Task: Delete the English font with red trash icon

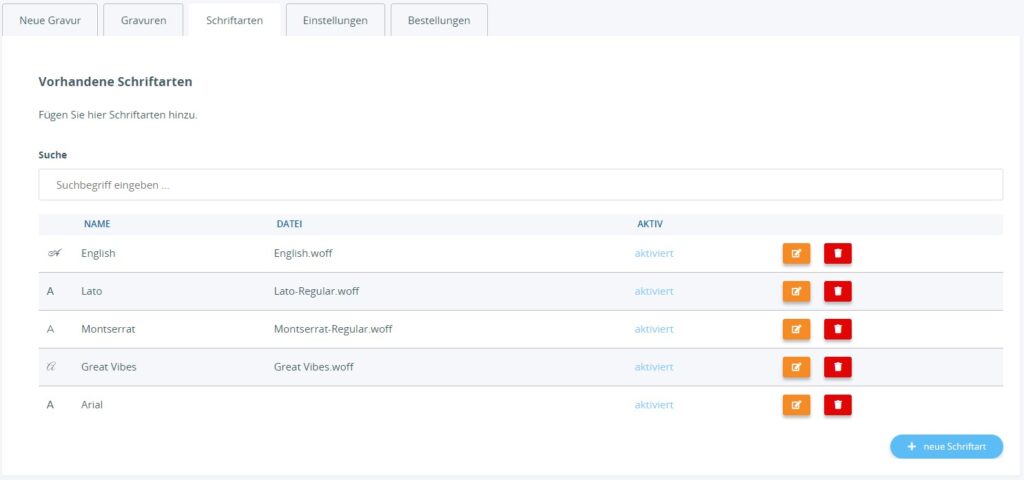Action: pyautogui.click(x=837, y=254)
